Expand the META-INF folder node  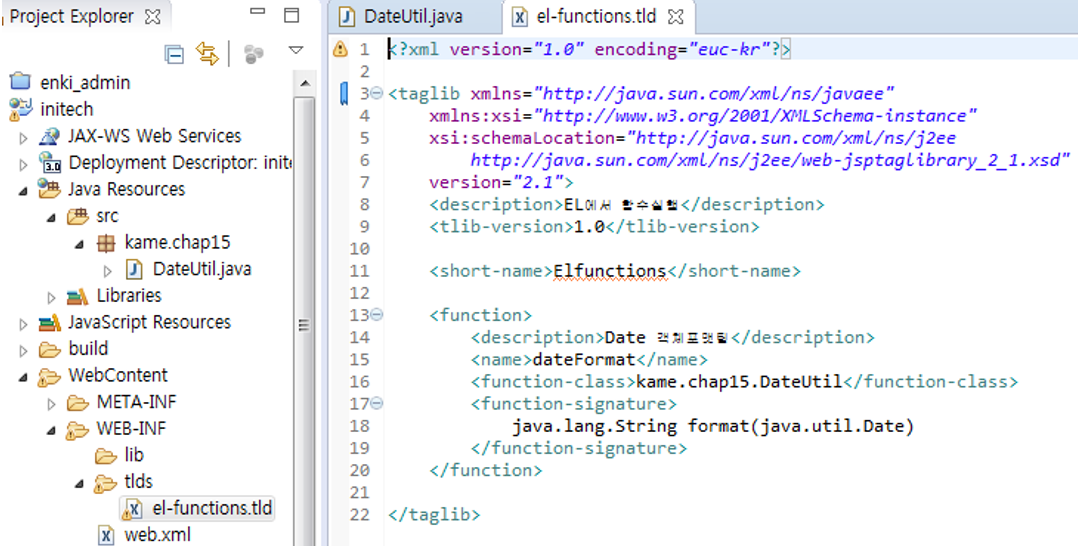click(52, 404)
